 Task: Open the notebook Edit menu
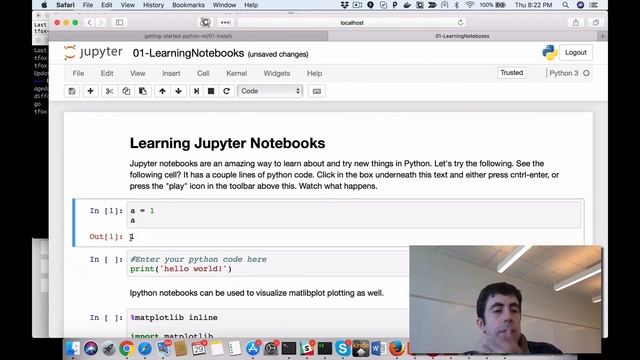point(107,73)
